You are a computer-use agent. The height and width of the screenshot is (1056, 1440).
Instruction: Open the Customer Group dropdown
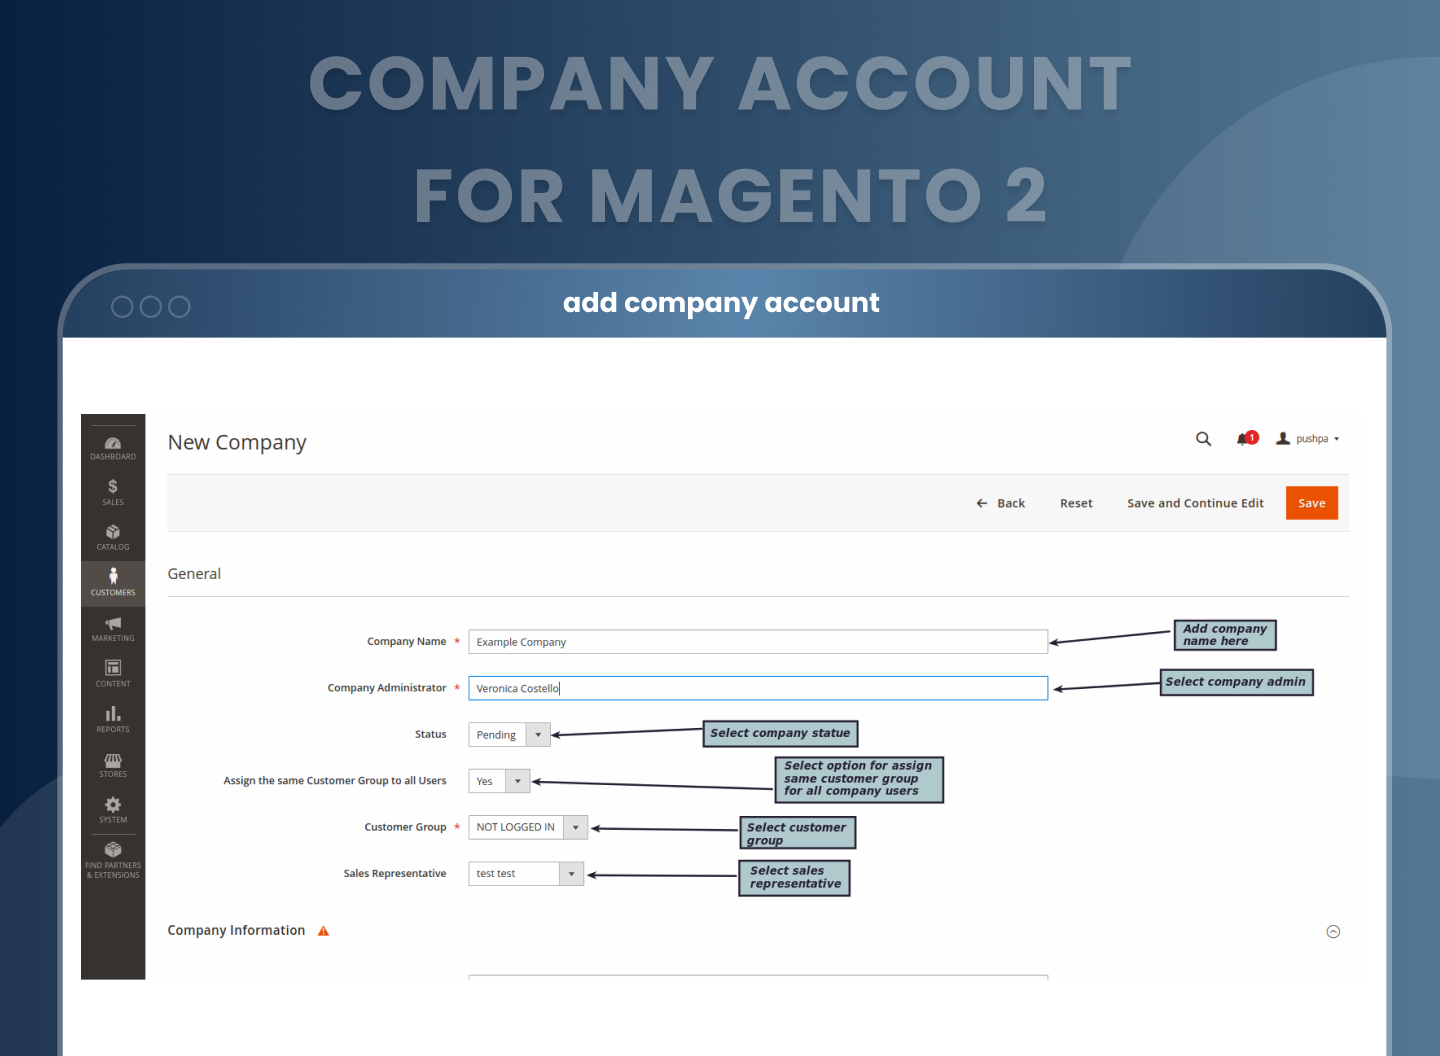(x=527, y=828)
